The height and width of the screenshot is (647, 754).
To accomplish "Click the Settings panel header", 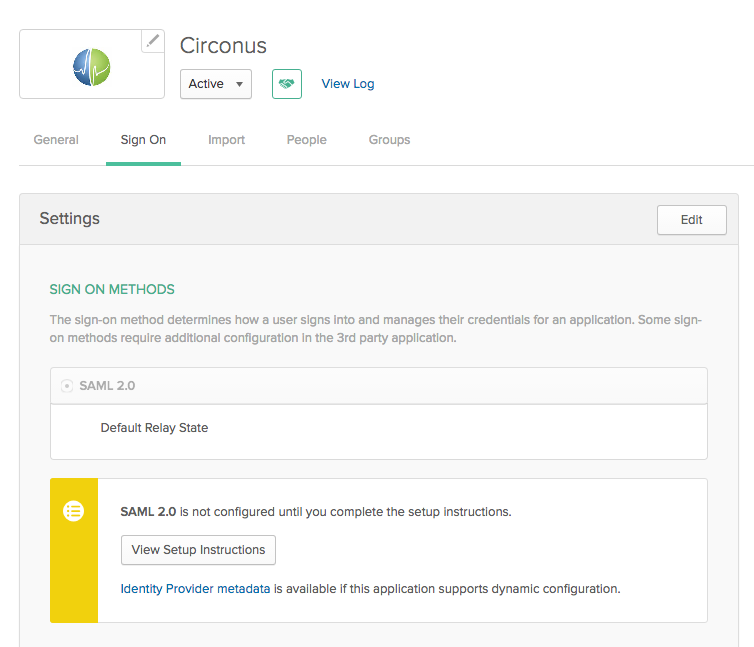I will click(70, 219).
